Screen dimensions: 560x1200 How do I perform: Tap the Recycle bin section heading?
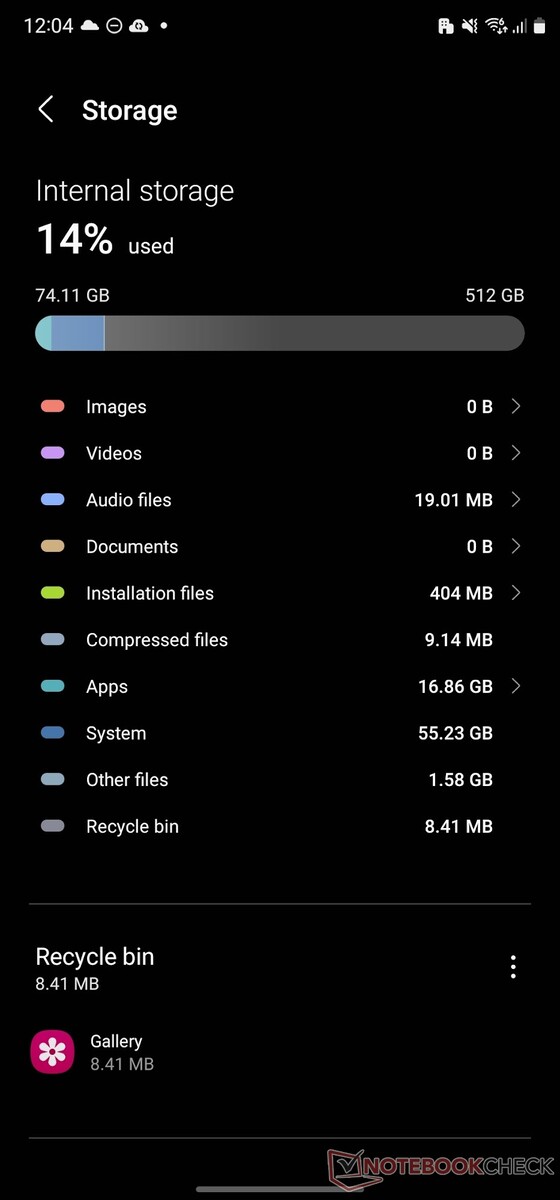pos(95,956)
